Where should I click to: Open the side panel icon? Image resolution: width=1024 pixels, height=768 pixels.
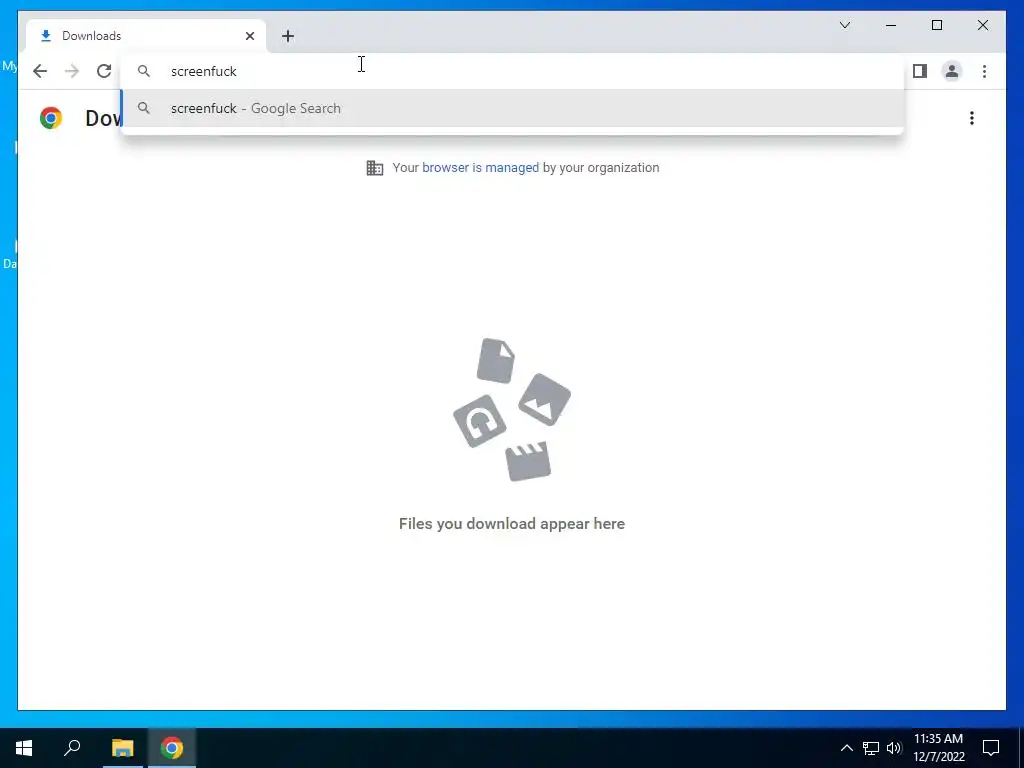pos(920,71)
